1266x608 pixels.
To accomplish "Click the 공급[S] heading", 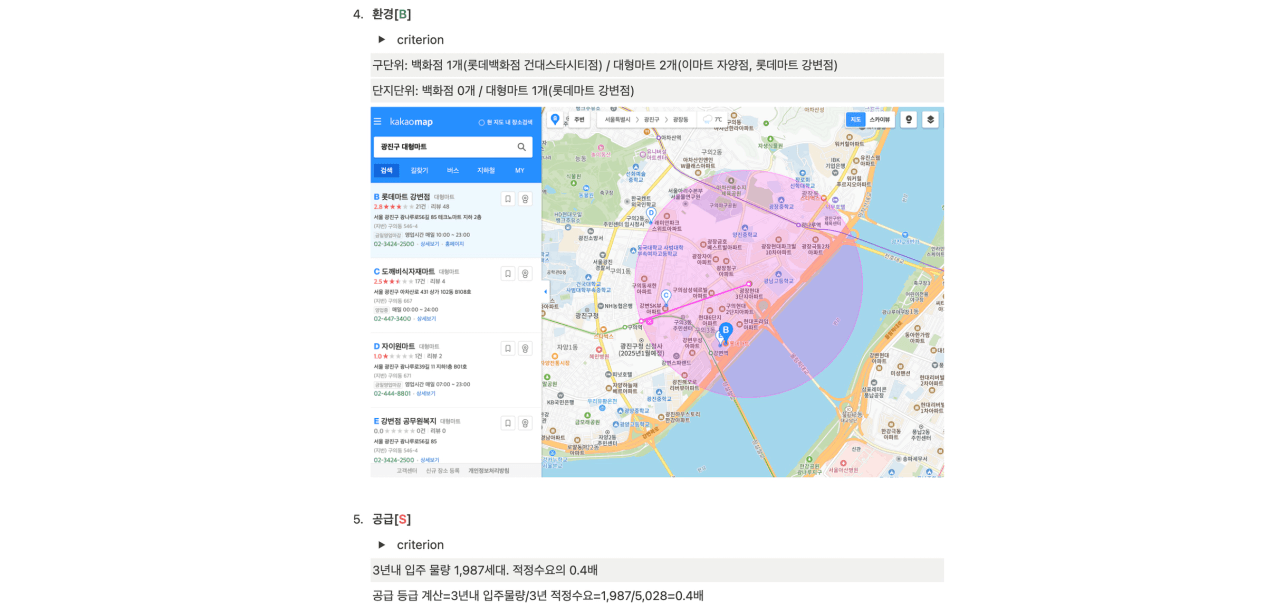I will (x=391, y=519).
